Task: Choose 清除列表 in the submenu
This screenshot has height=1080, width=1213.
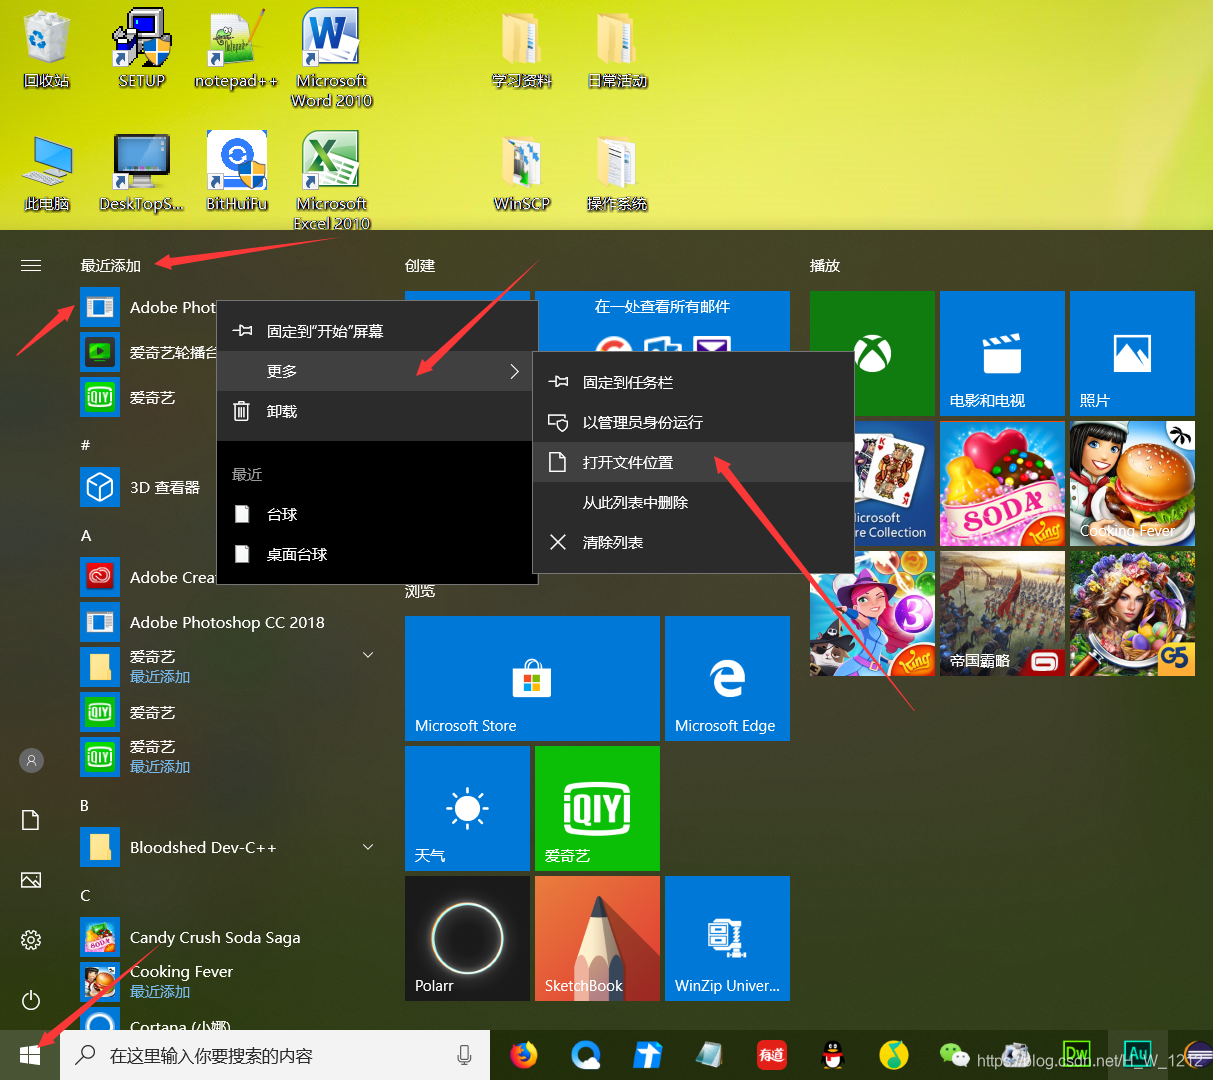Action: point(693,542)
